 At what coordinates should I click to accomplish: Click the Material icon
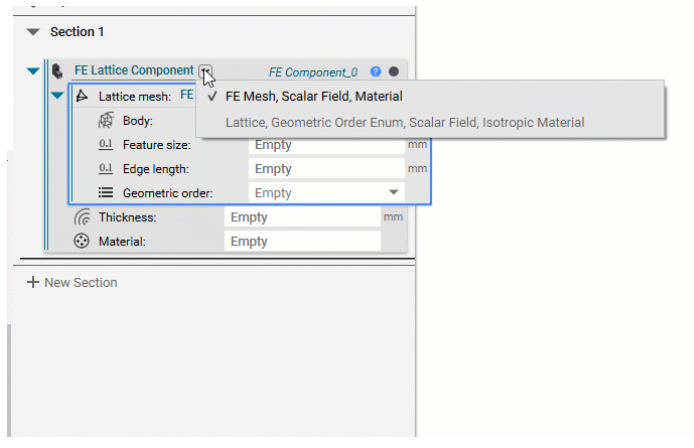point(81,241)
